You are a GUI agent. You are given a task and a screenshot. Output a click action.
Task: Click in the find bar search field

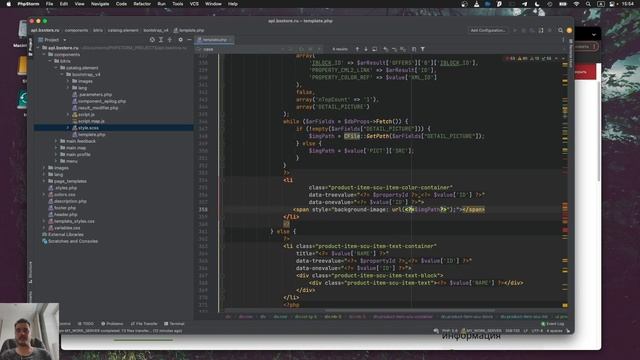(x=241, y=49)
